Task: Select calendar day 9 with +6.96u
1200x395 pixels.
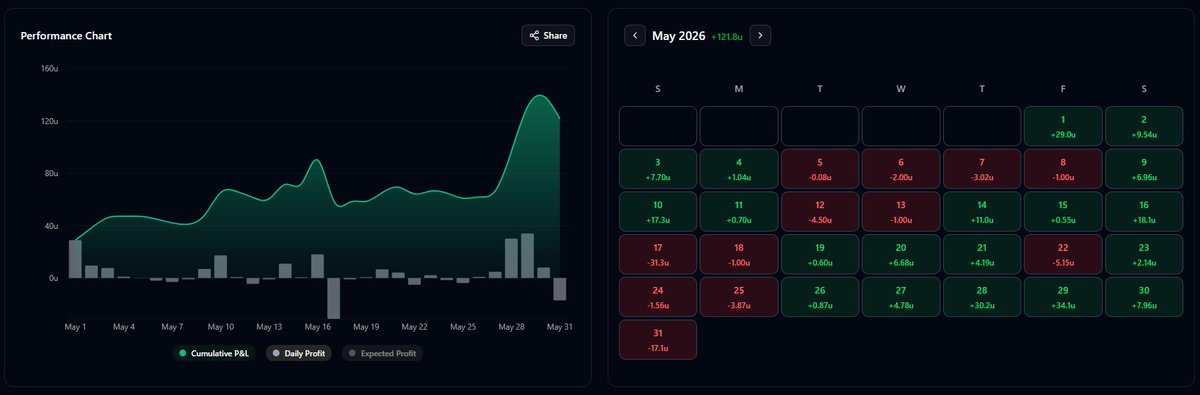Action: [1144, 169]
